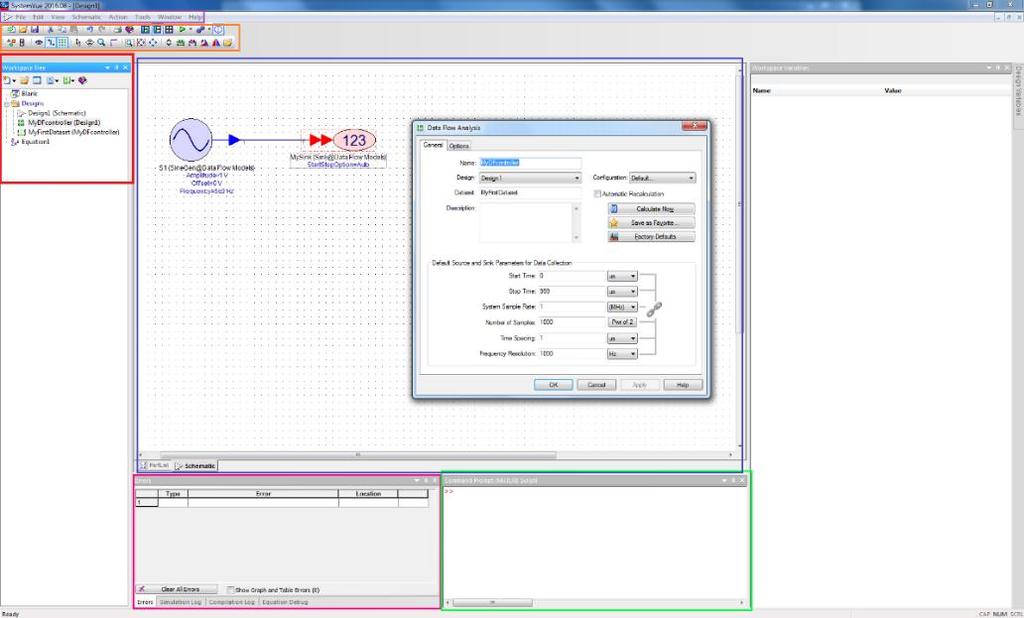The height and width of the screenshot is (618, 1024).
Task: Select the pointer arrow tool in the toolbar
Action: pos(78,42)
